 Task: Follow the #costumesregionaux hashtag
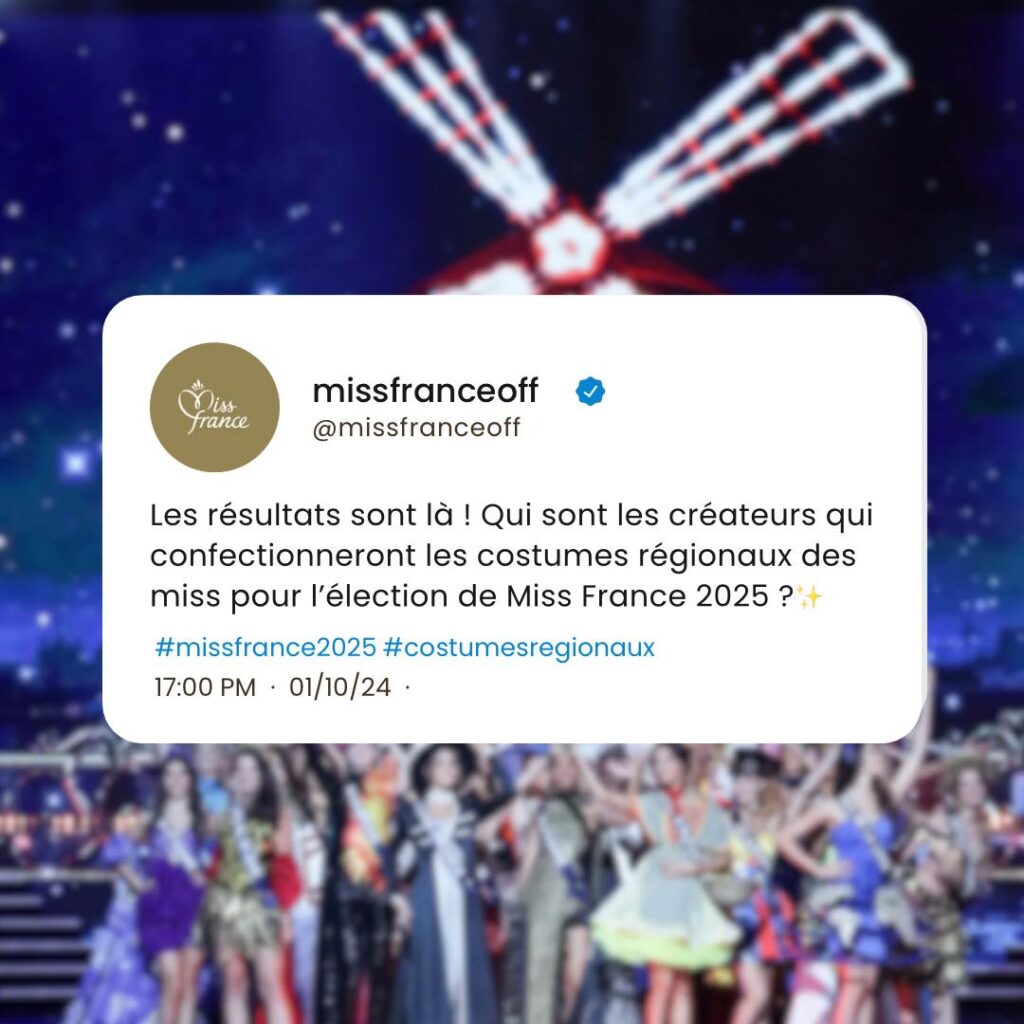click(x=519, y=647)
